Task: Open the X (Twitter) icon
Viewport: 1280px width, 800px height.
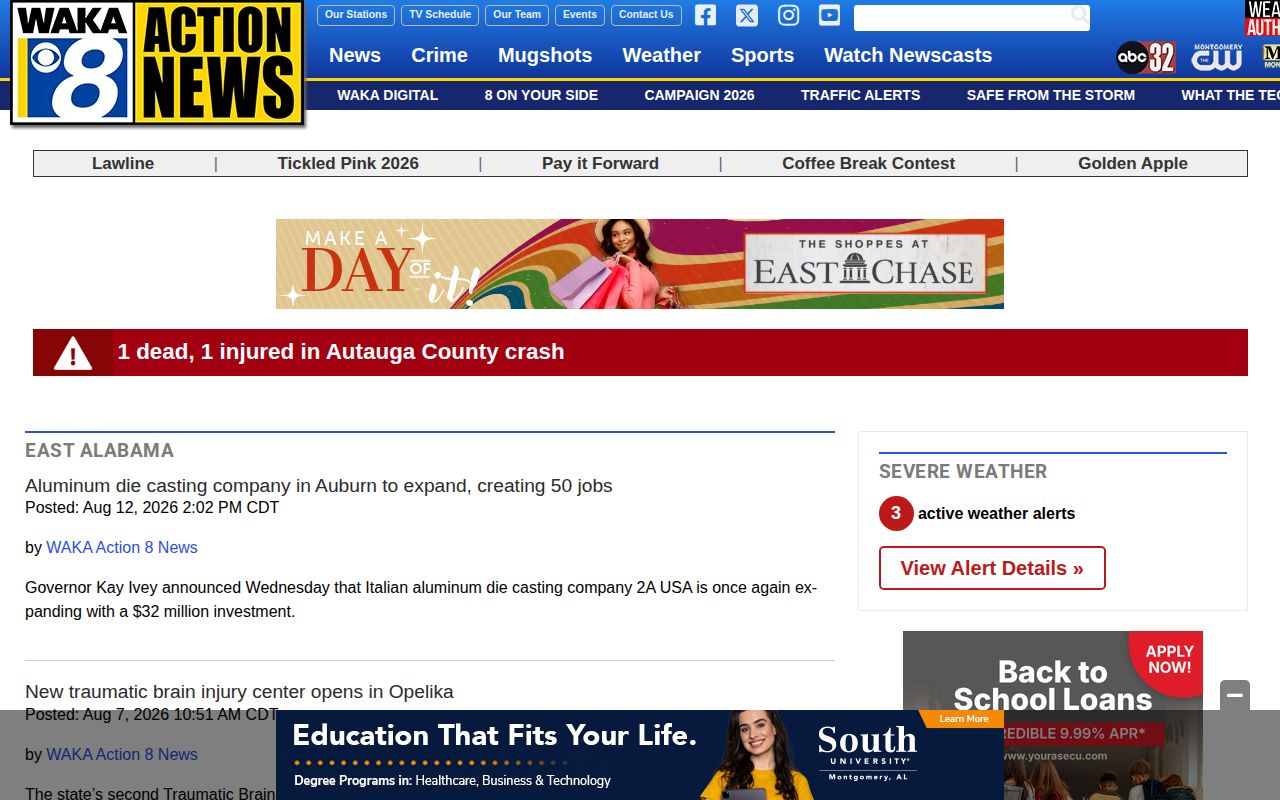Action: (x=747, y=15)
